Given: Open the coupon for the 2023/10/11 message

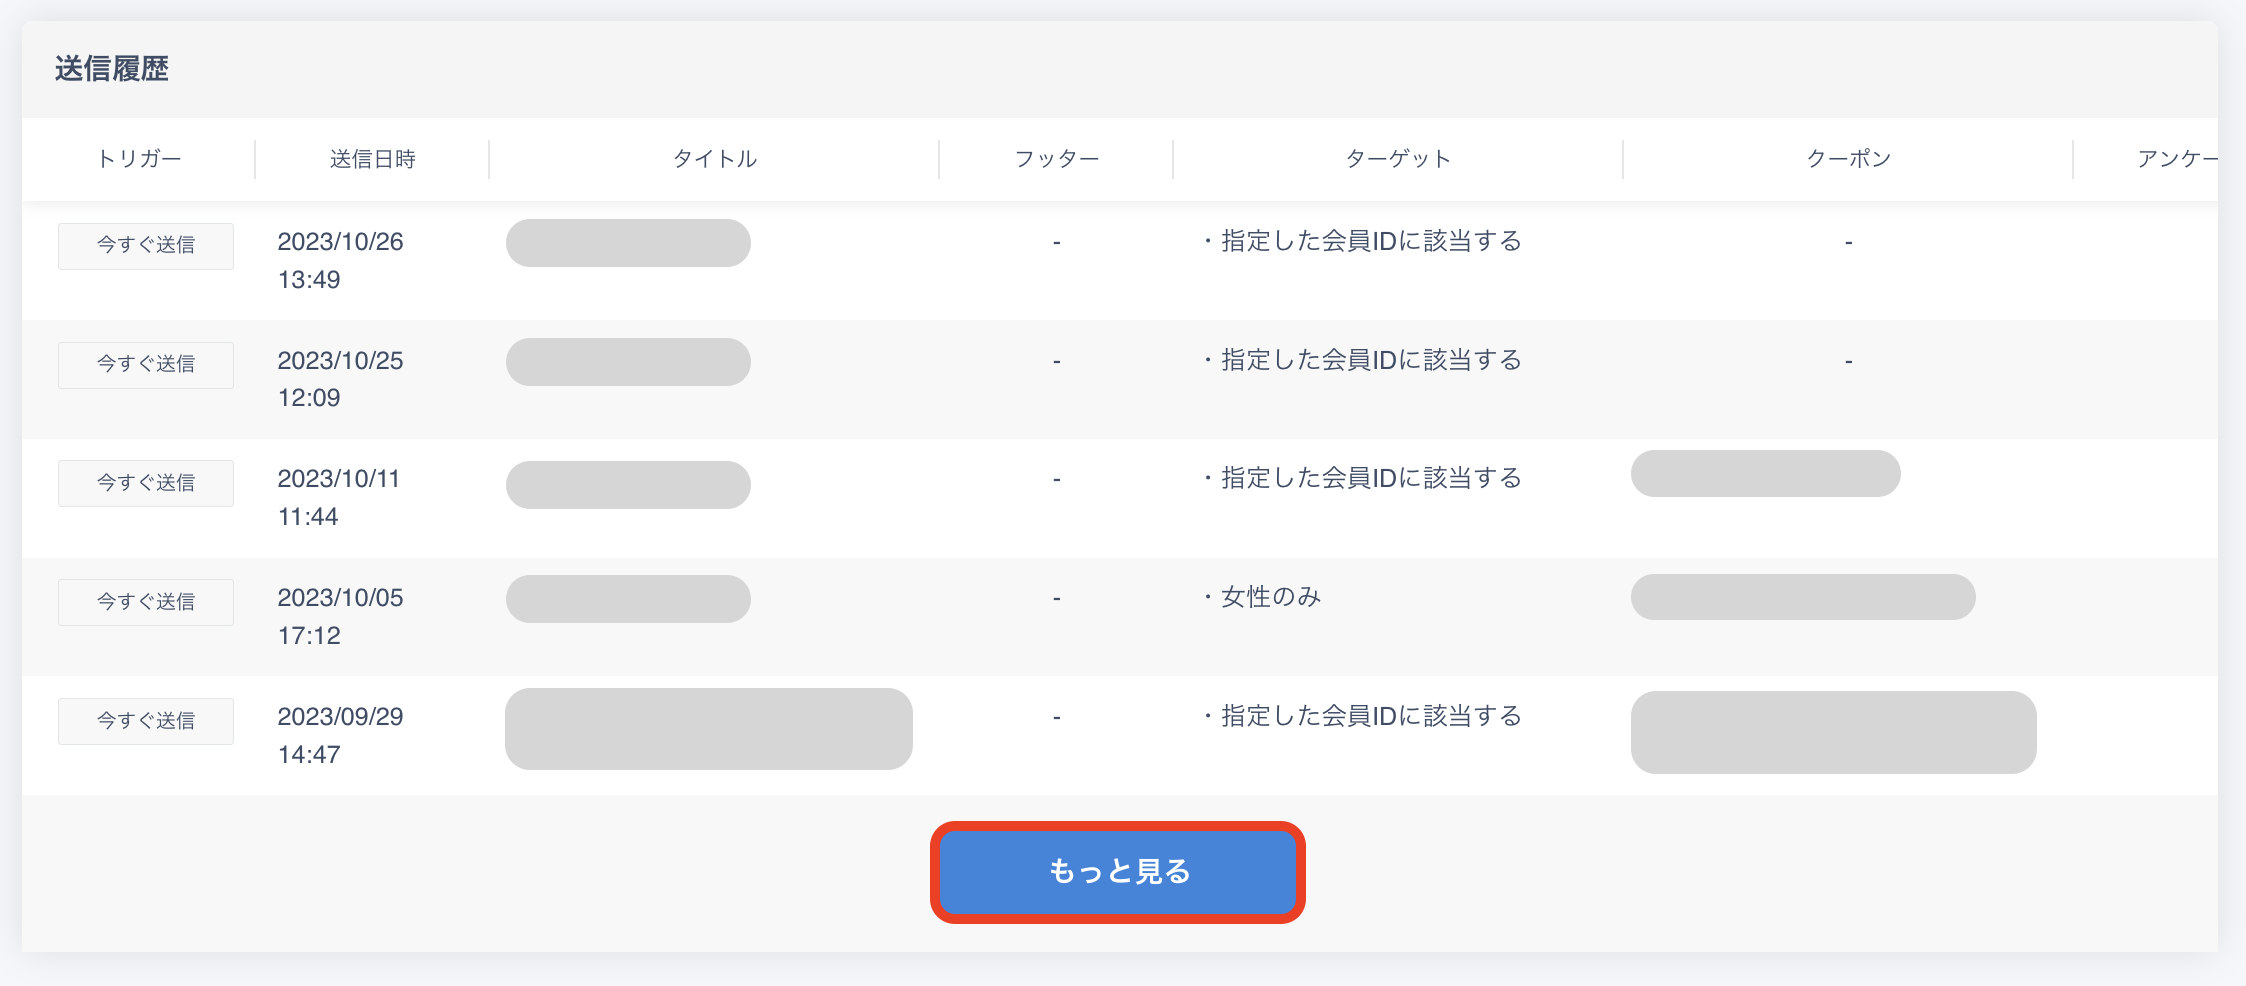Looking at the screenshot, I should pyautogui.click(x=1765, y=474).
